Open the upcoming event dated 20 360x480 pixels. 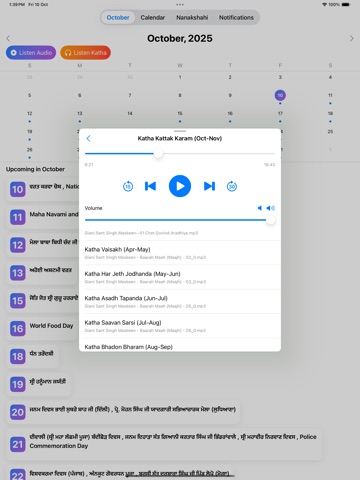click(123, 412)
